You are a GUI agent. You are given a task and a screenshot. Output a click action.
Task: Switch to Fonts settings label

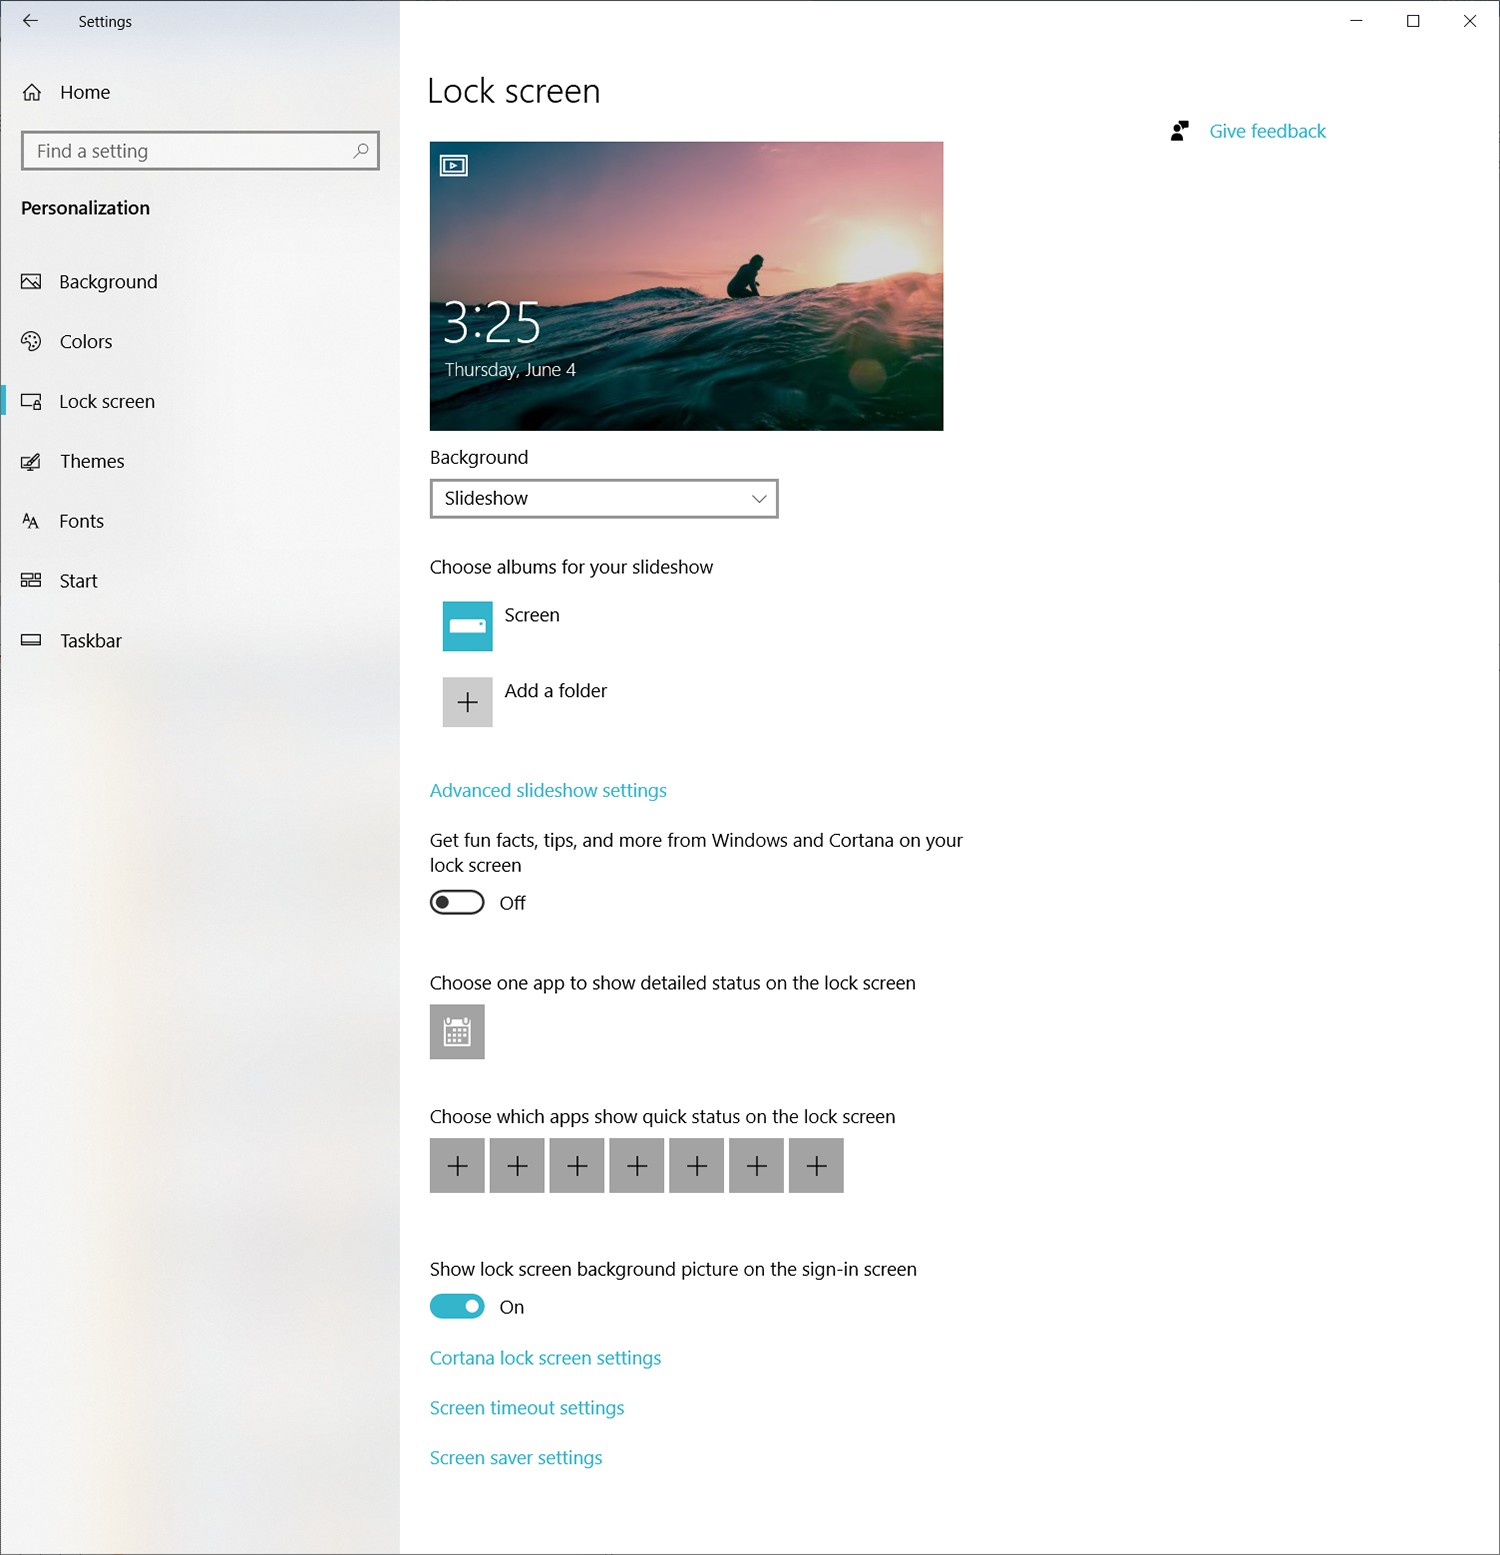81,521
